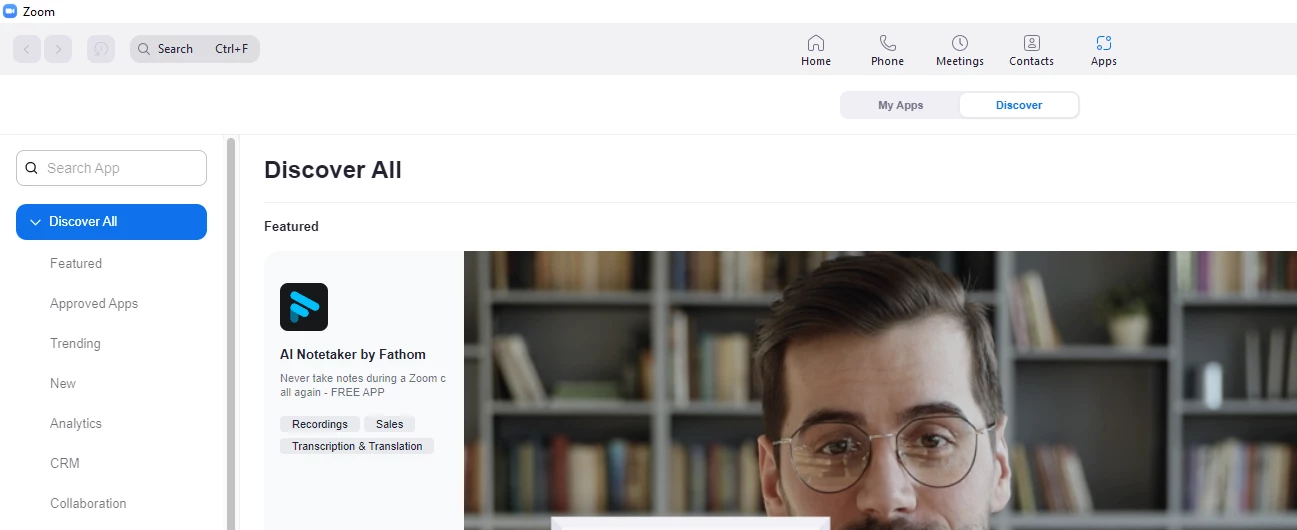Select Featured in the sidebar
The height and width of the screenshot is (530, 1297).
pos(76,263)
